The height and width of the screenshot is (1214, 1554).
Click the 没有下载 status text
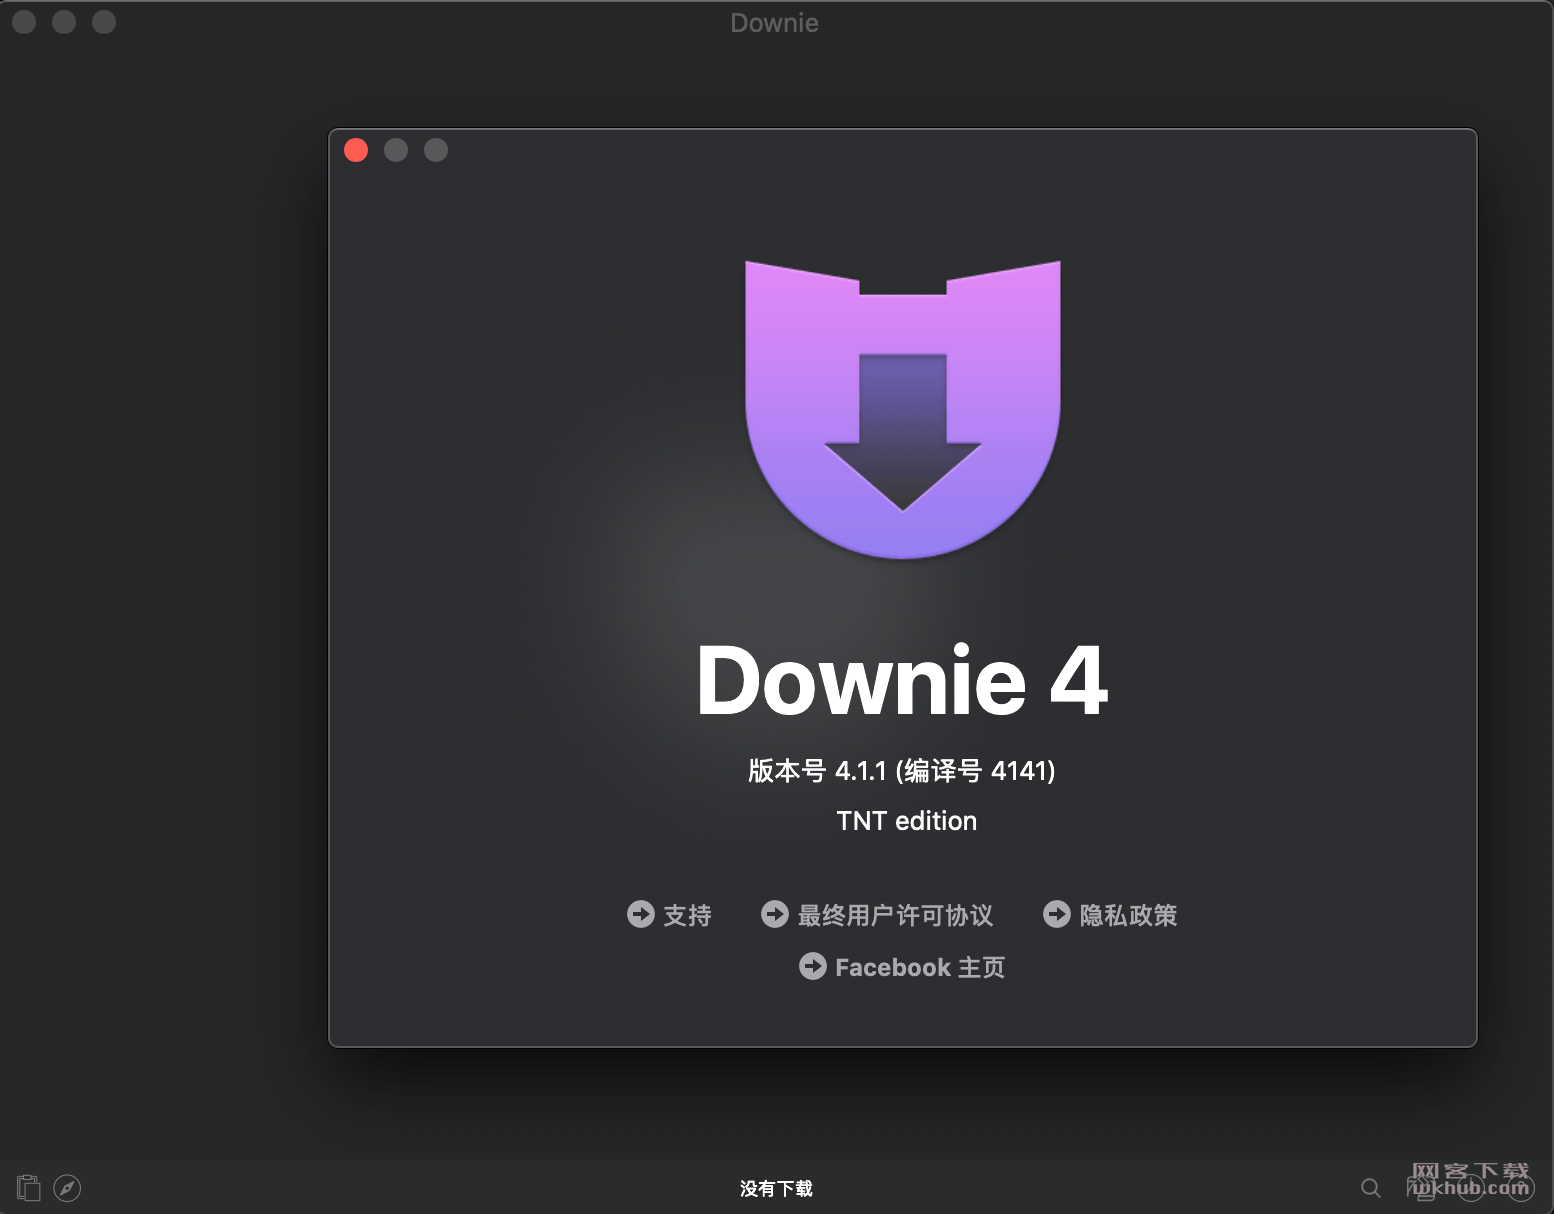(776, 1188)
